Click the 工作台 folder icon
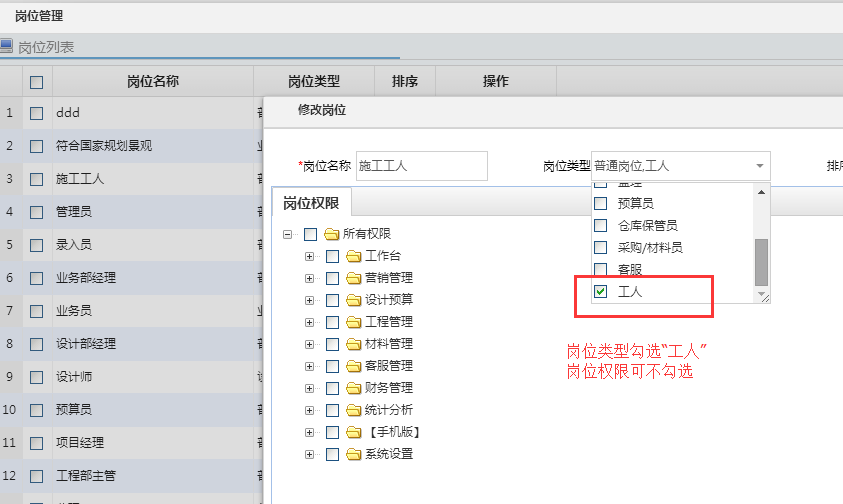 click(354, 256)
